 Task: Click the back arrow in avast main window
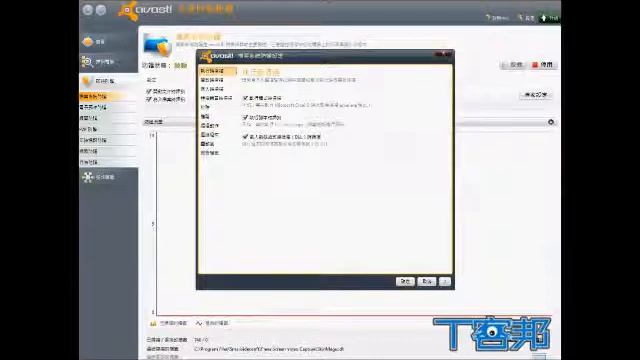(87, 10)
